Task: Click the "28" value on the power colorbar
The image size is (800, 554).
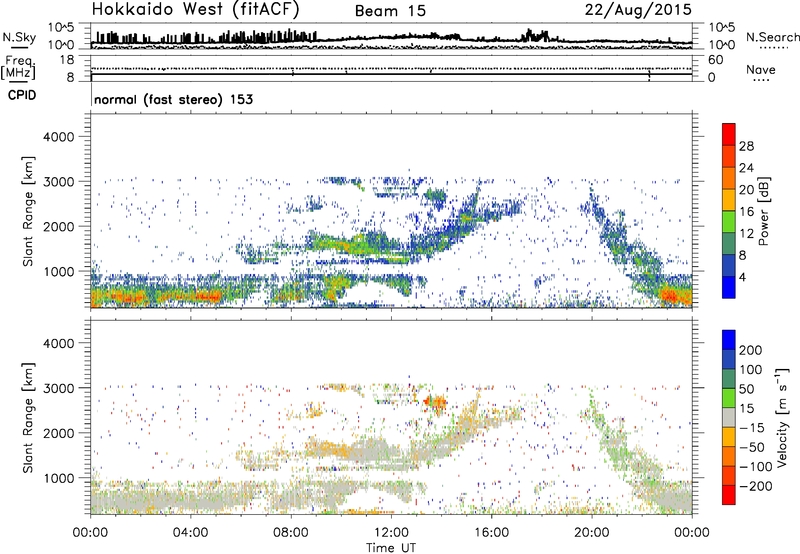Action: coord(746,146)
